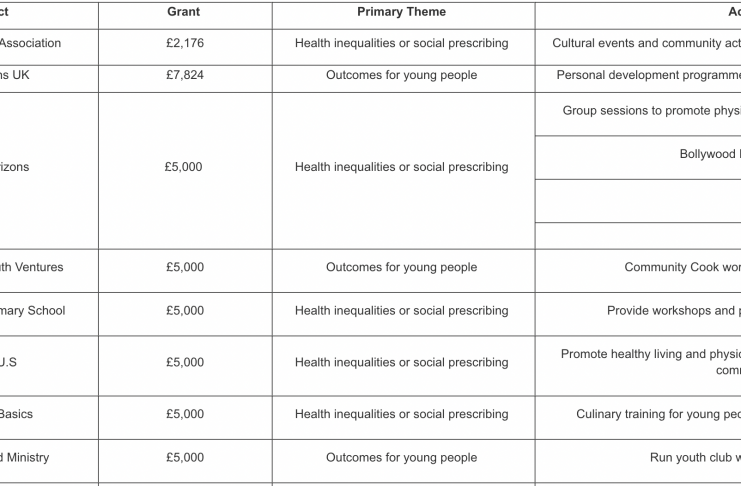Click the Ventures project cell

[x=32, y=267]
